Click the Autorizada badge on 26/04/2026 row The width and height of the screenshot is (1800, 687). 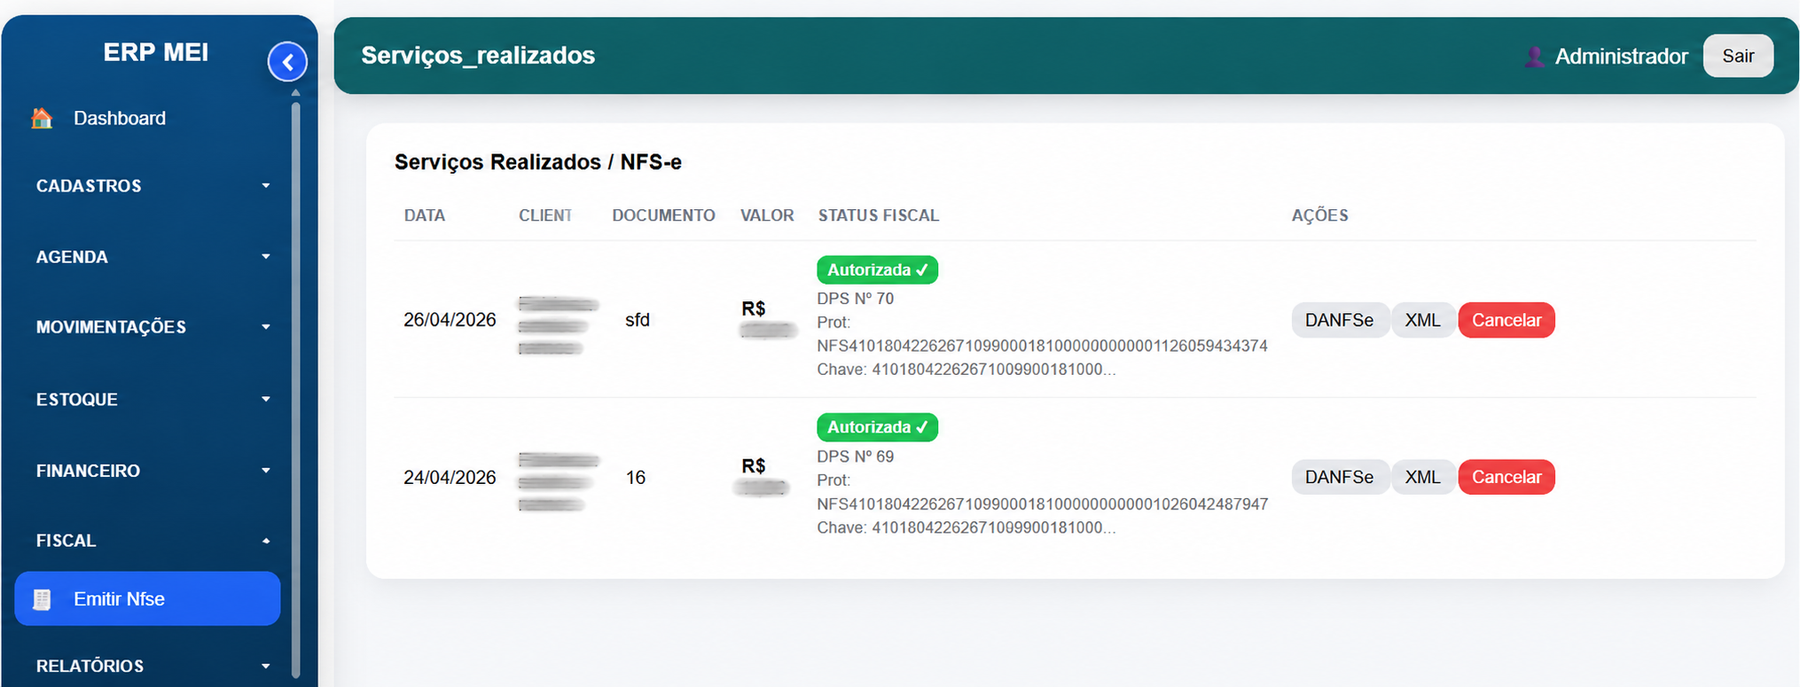pos(877,270)
